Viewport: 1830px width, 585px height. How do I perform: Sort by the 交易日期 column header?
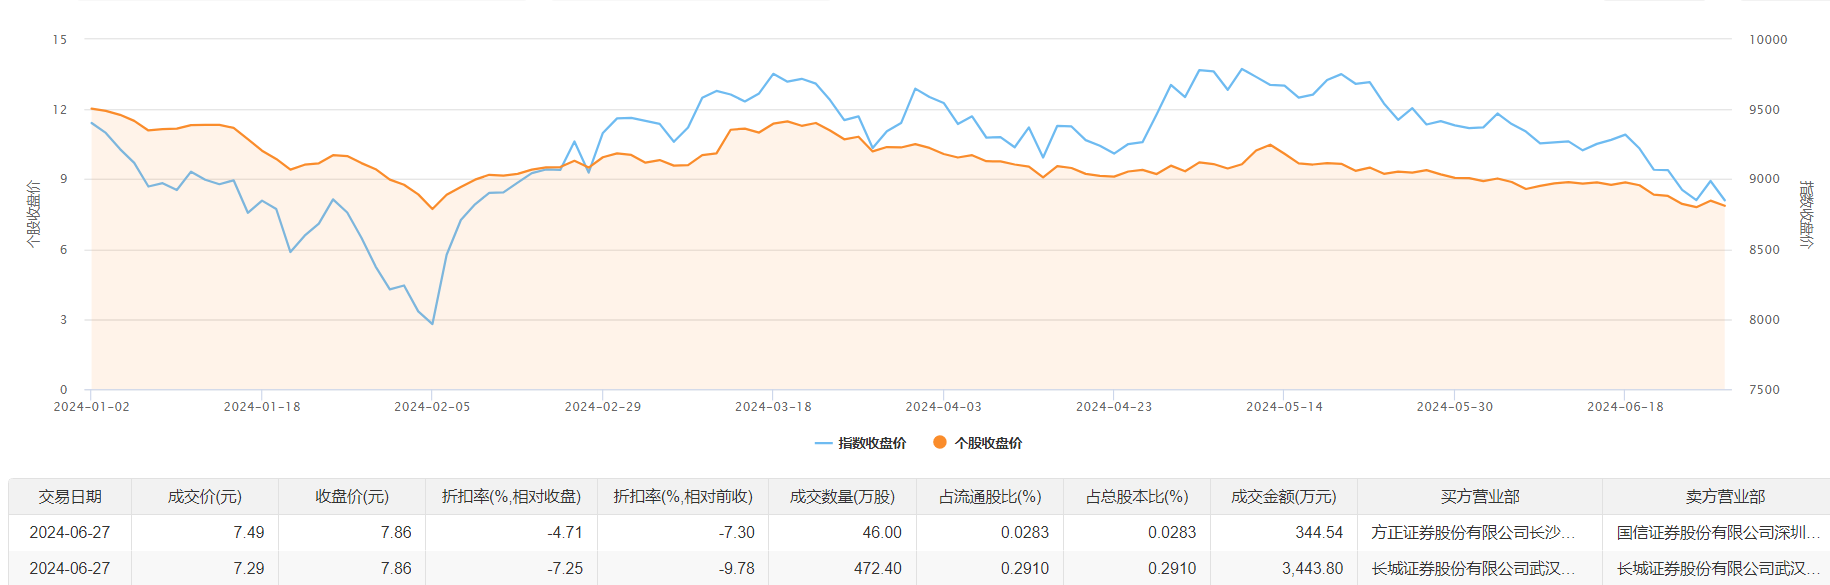pos(70,497)
